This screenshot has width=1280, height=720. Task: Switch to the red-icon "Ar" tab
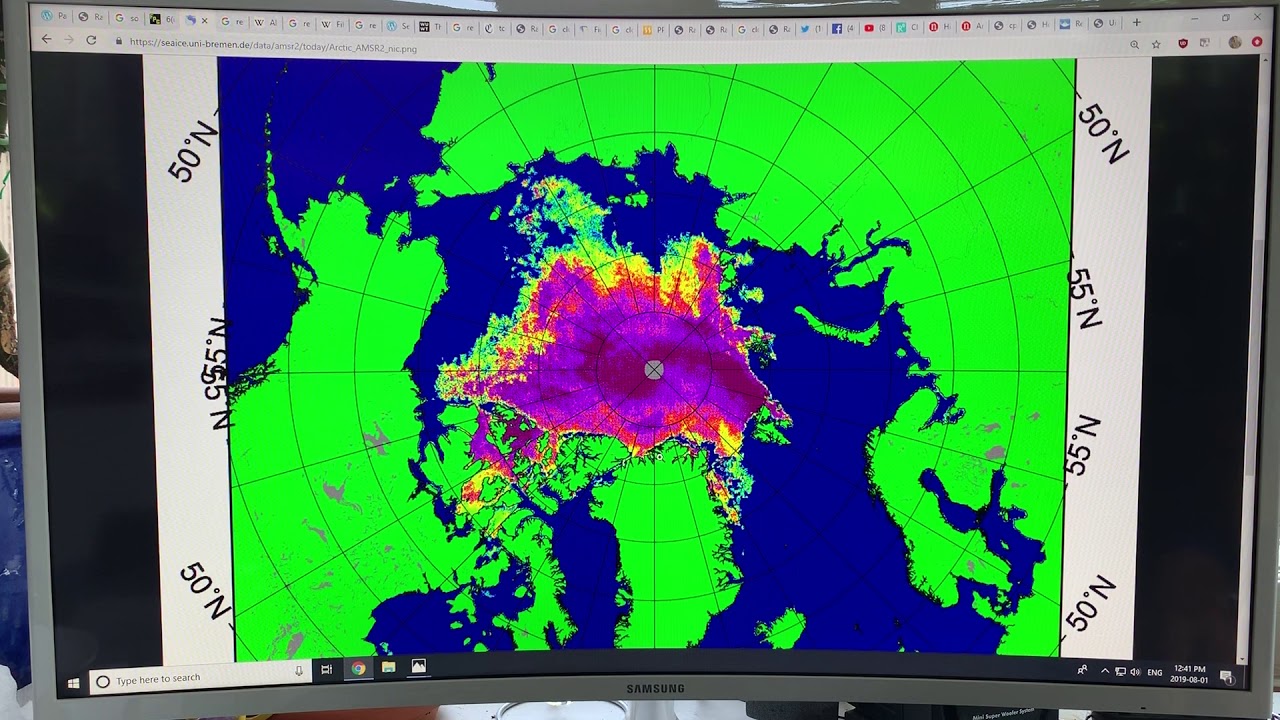(x=972, y=26)
